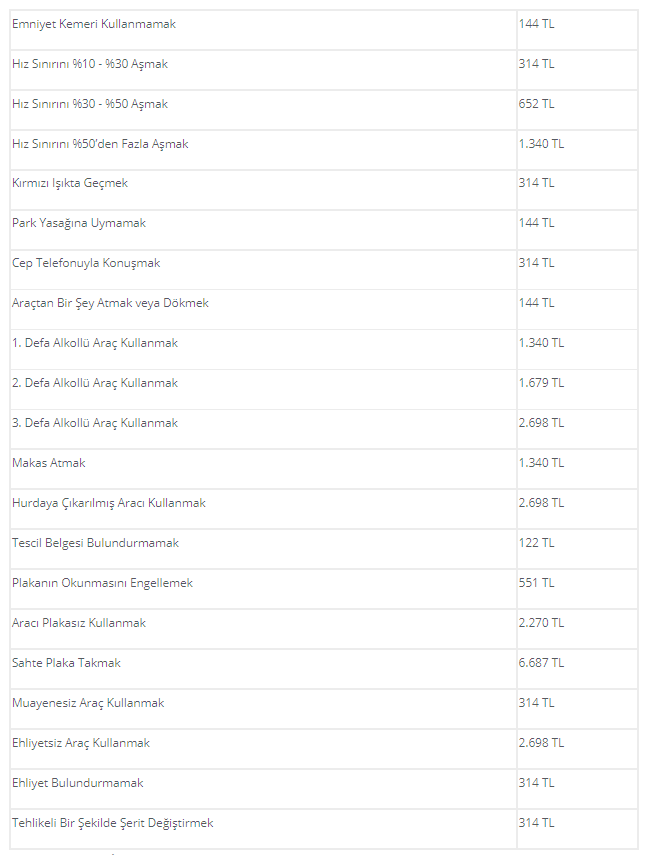Click the 2.270 TL fine value

click(541, 623)
